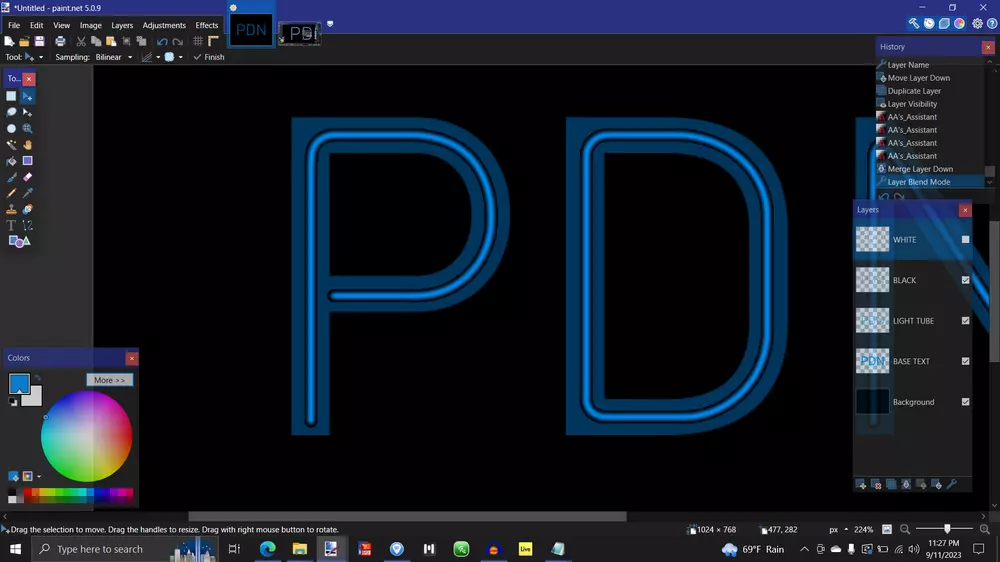This screenshot has width=1000, height=562.
Task: Select the Shapes tool
Action: 19,241
